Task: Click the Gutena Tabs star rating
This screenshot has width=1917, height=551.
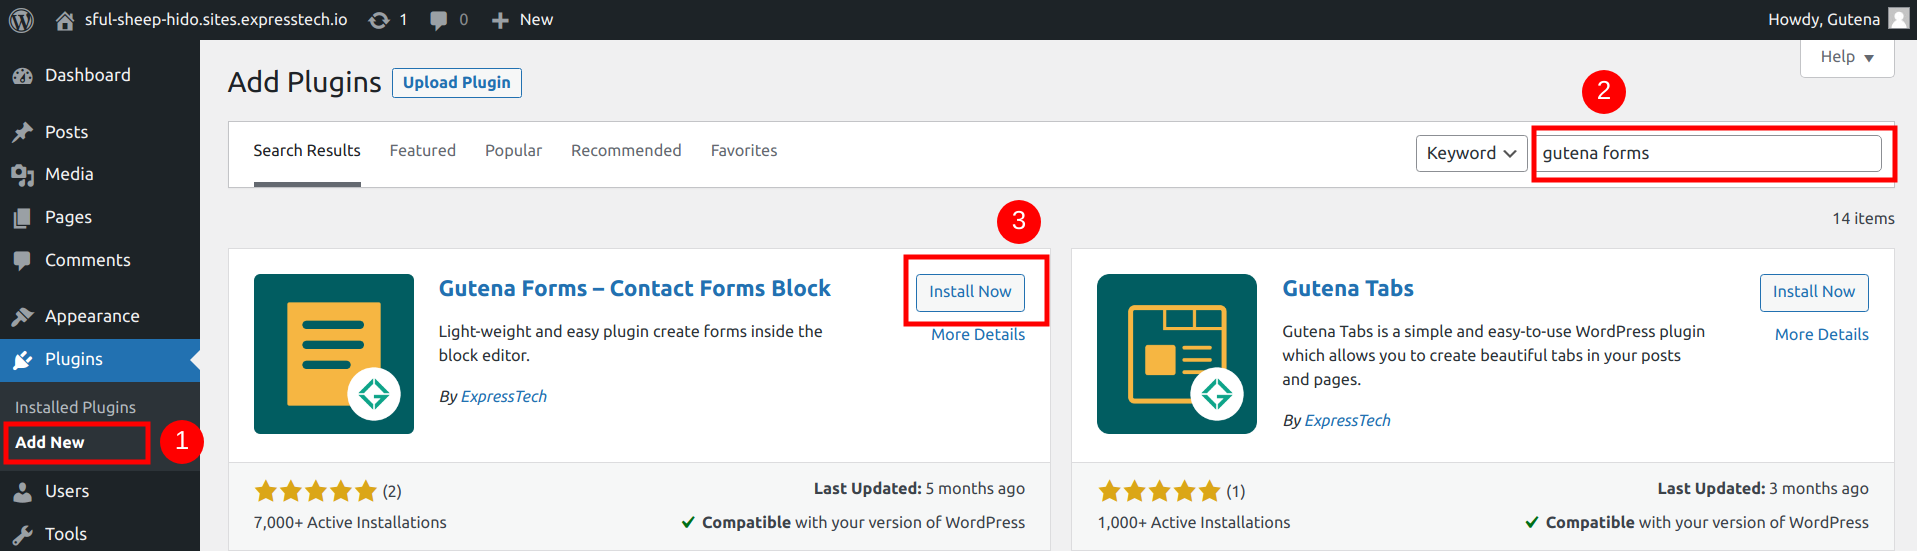Action: tap(1159, 491)
